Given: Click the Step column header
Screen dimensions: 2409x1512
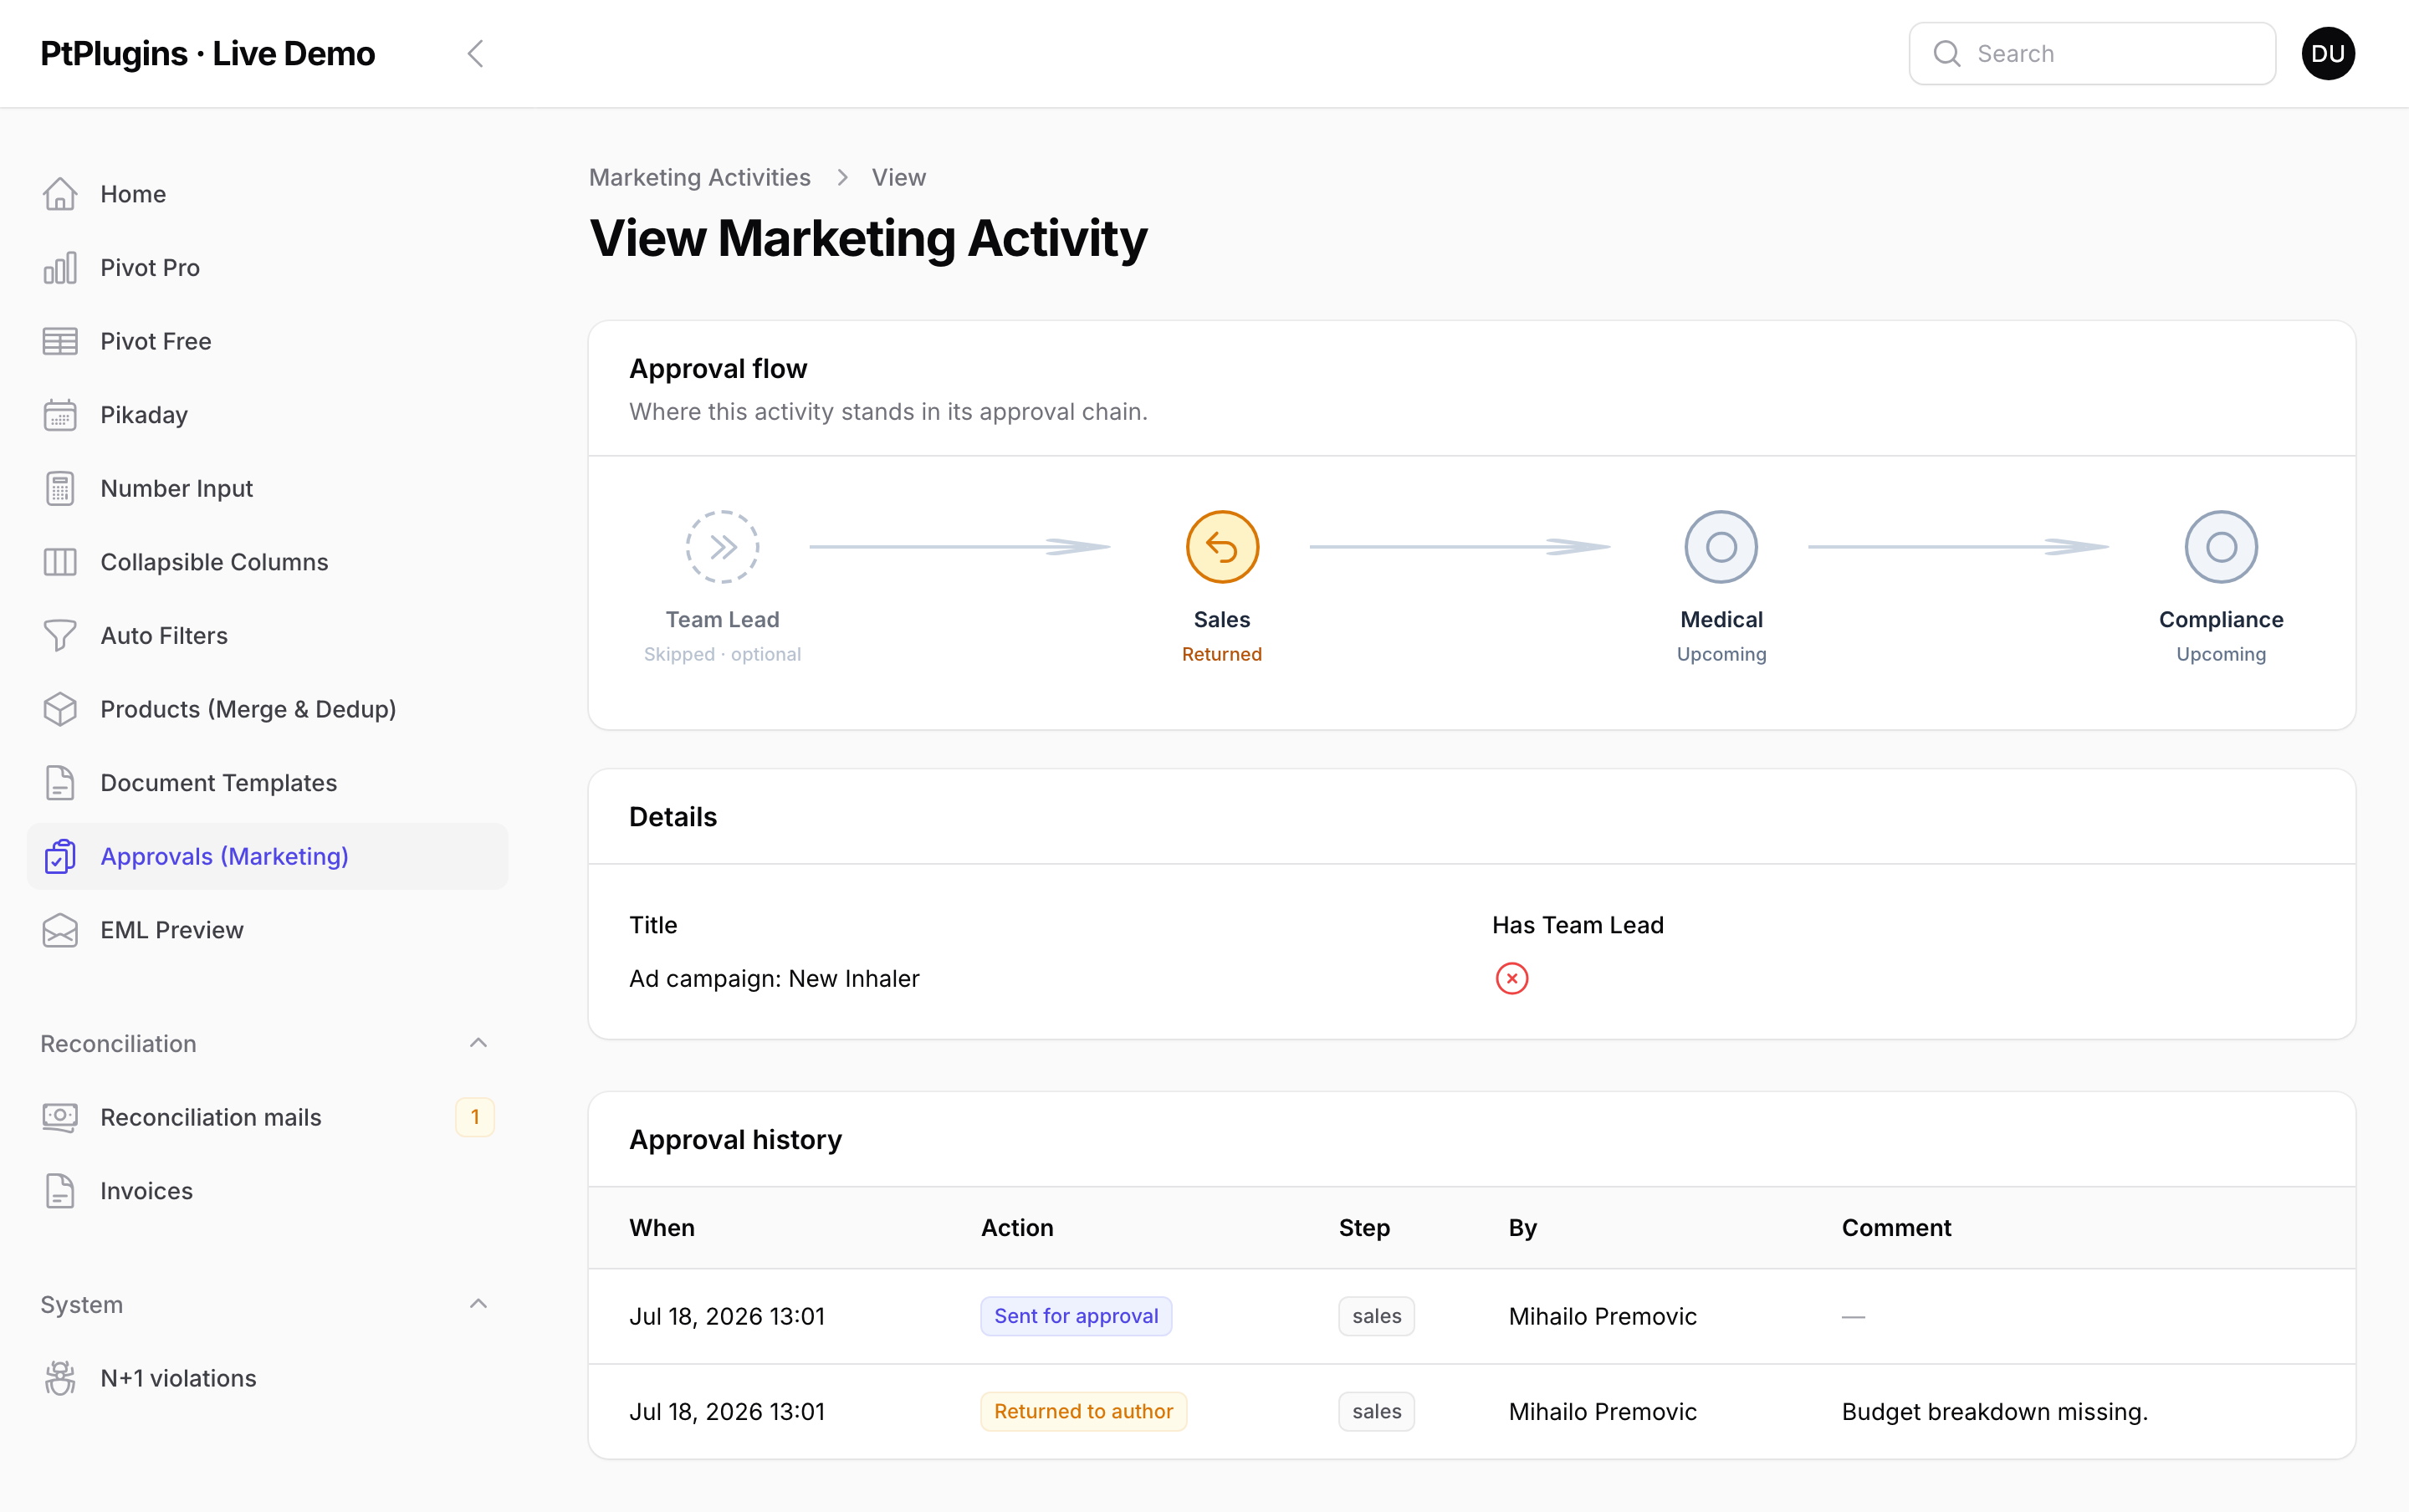Looking at the screenshot, I should coord(1364,1228).
